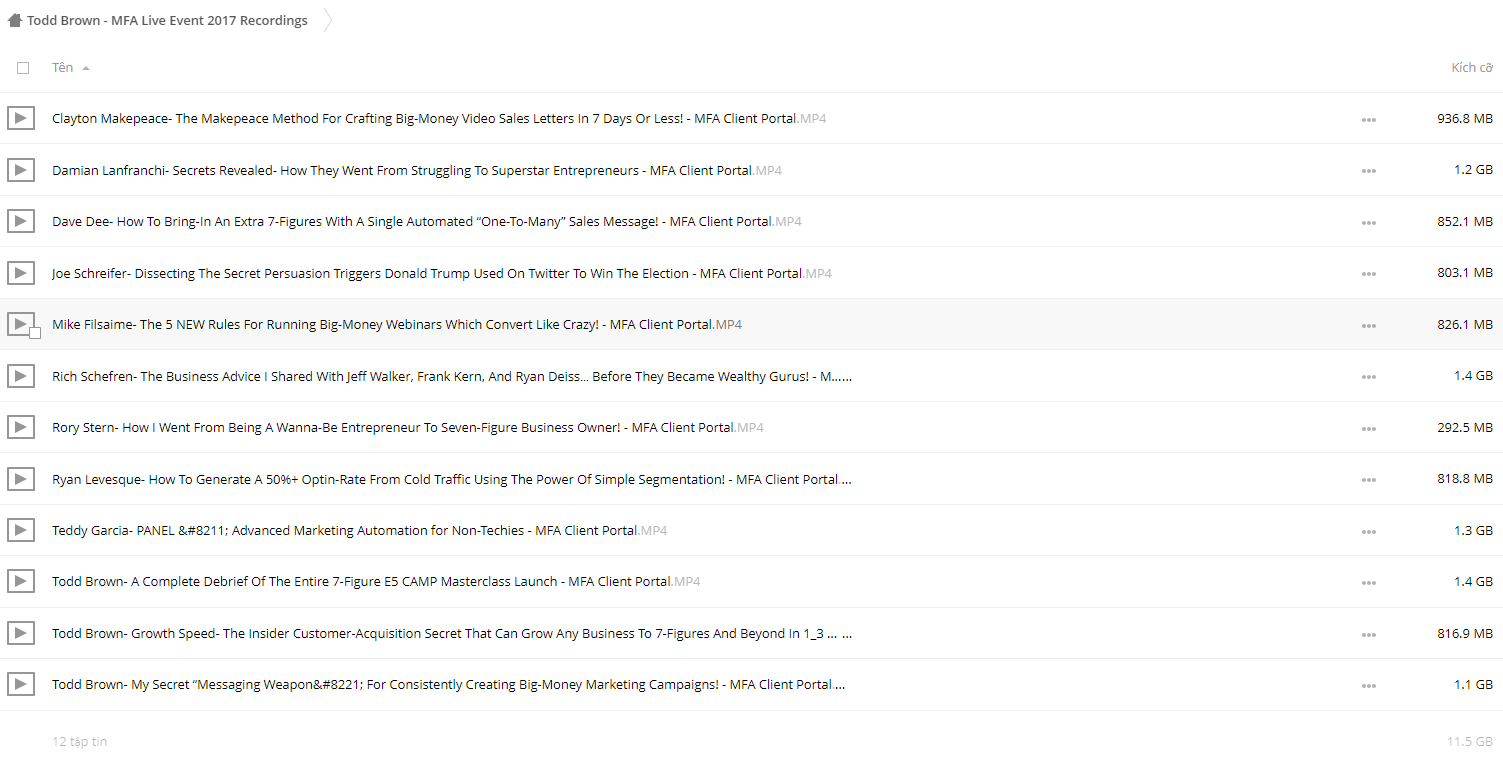This screenshot has width=1503, height=778.
Task: Open more options for Teddy Garcia file
Action: click(1368, 532)
